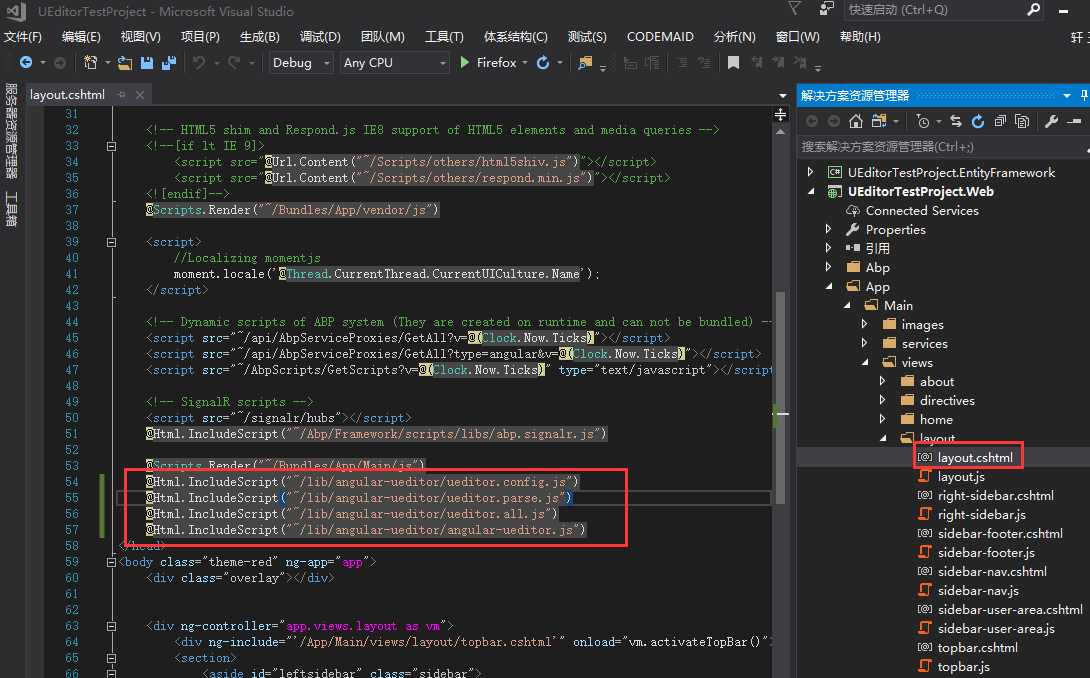Click the Open File folder icon

(125, 63)
